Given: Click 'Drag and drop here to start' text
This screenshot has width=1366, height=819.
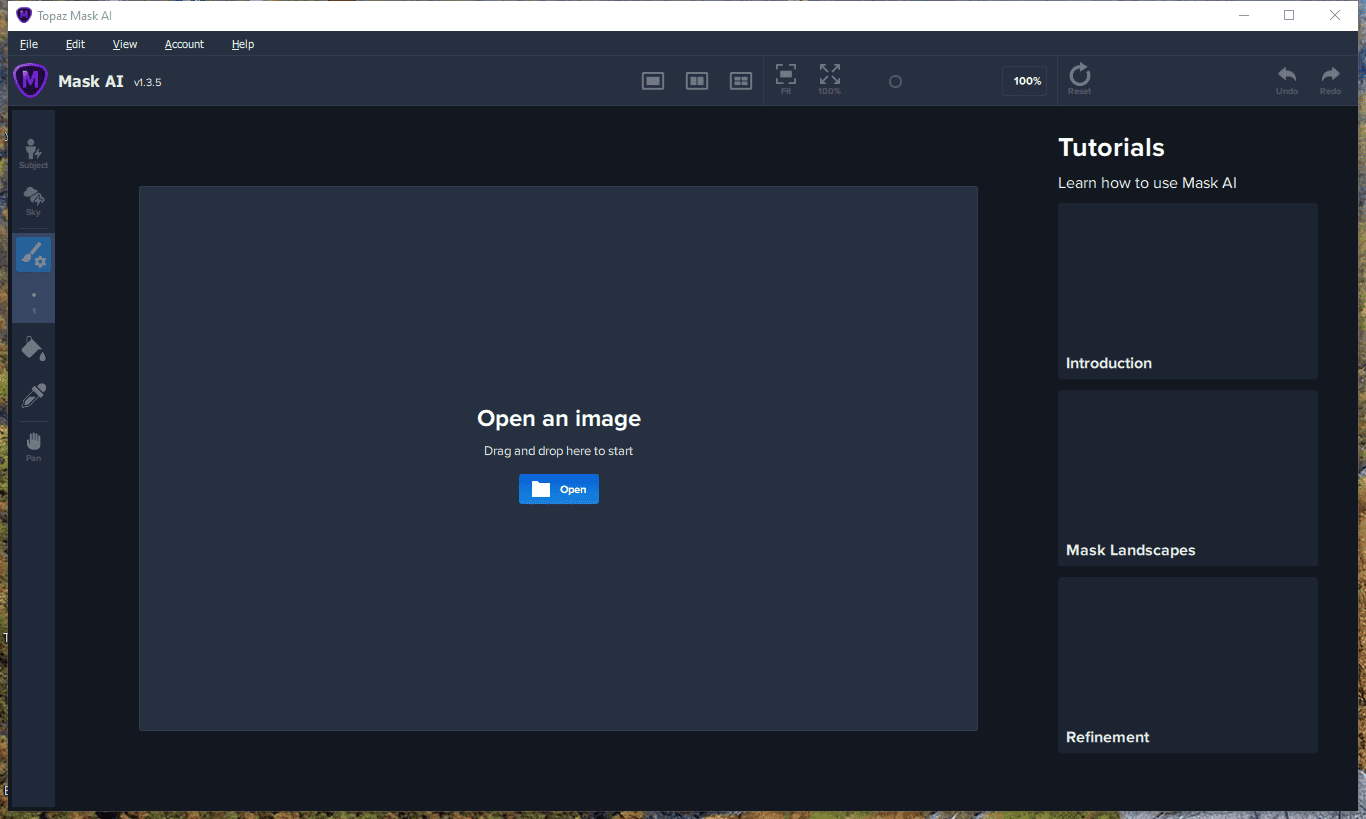Looking at the screenshot, I should point(559,451).
